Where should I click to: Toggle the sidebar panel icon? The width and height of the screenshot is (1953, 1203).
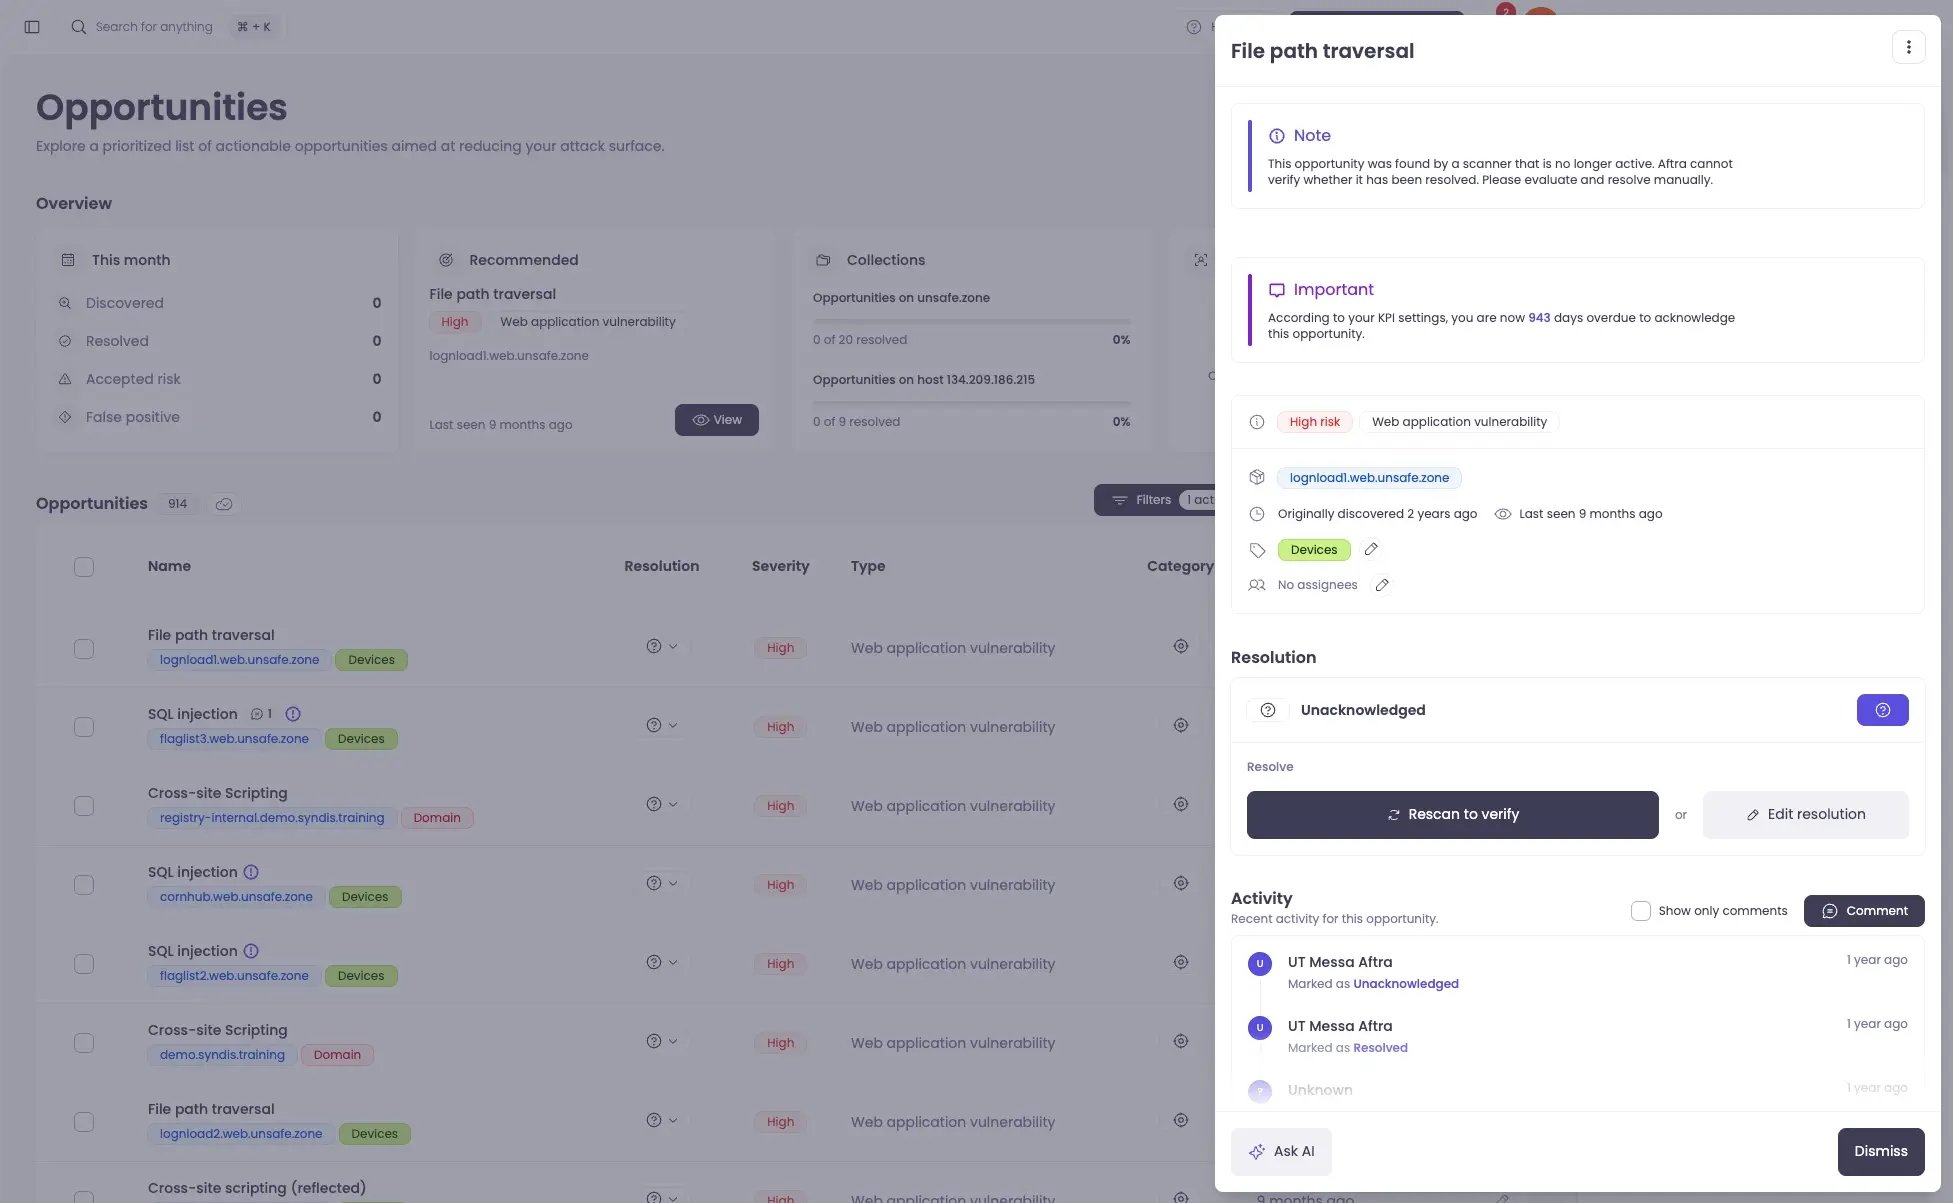pyautogui.click(x=32, y=27)
